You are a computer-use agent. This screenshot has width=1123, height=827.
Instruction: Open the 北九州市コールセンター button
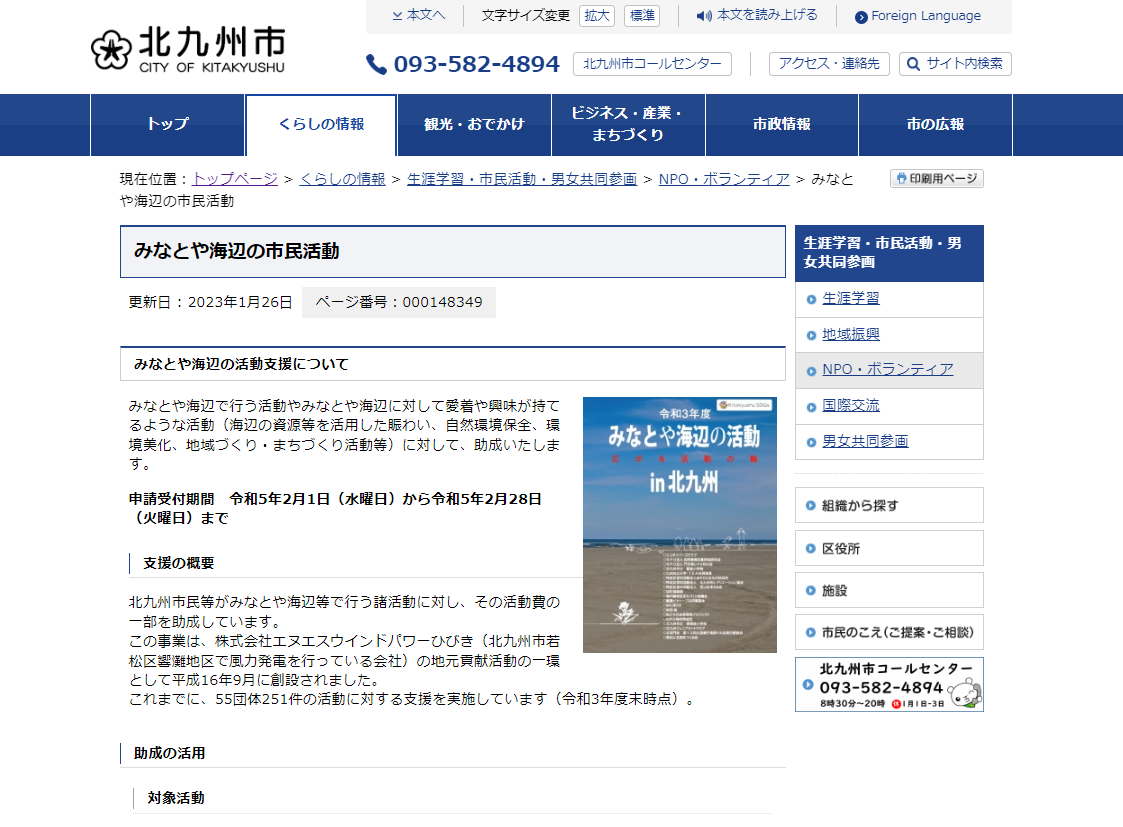(652, 64)
